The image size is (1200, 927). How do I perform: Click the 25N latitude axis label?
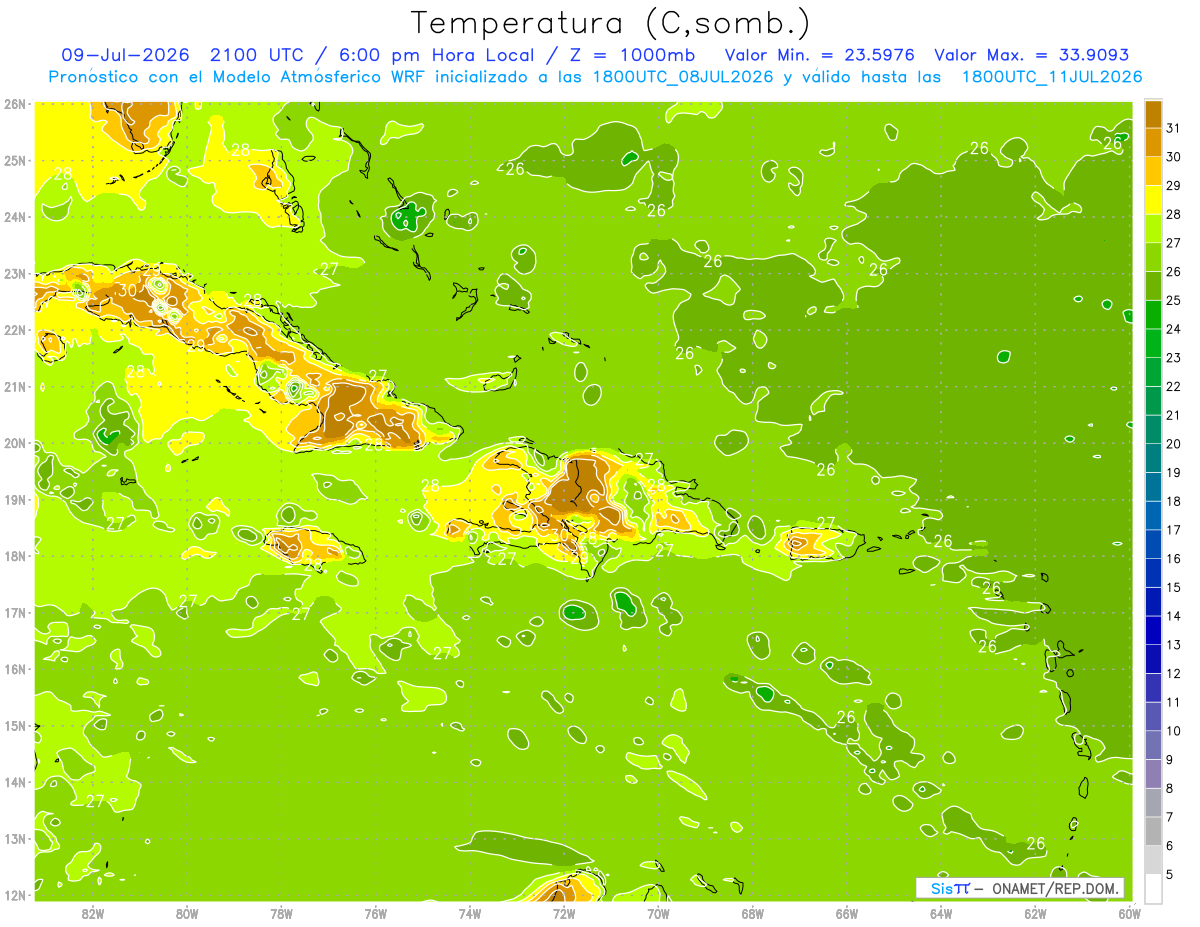pos(15,160)
